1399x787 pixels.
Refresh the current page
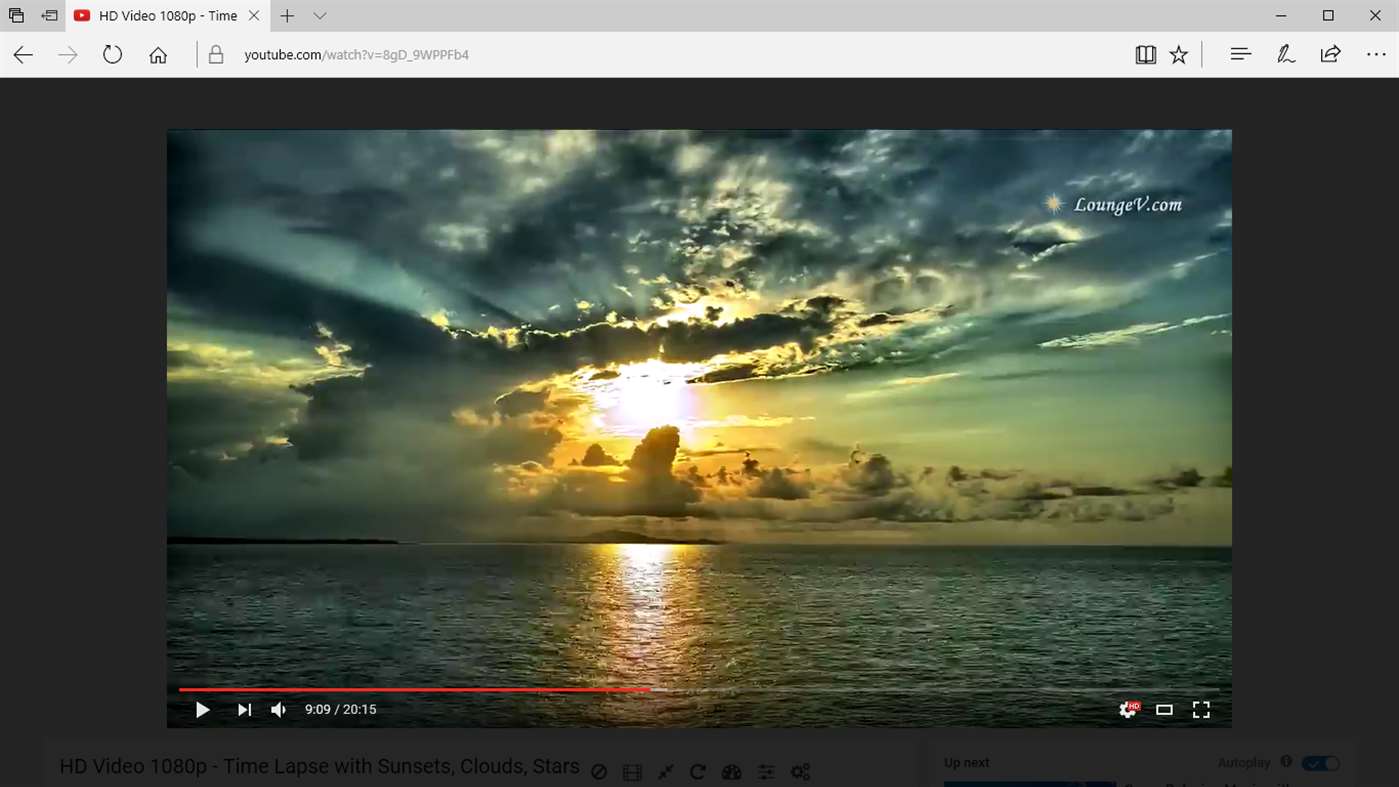112,55
